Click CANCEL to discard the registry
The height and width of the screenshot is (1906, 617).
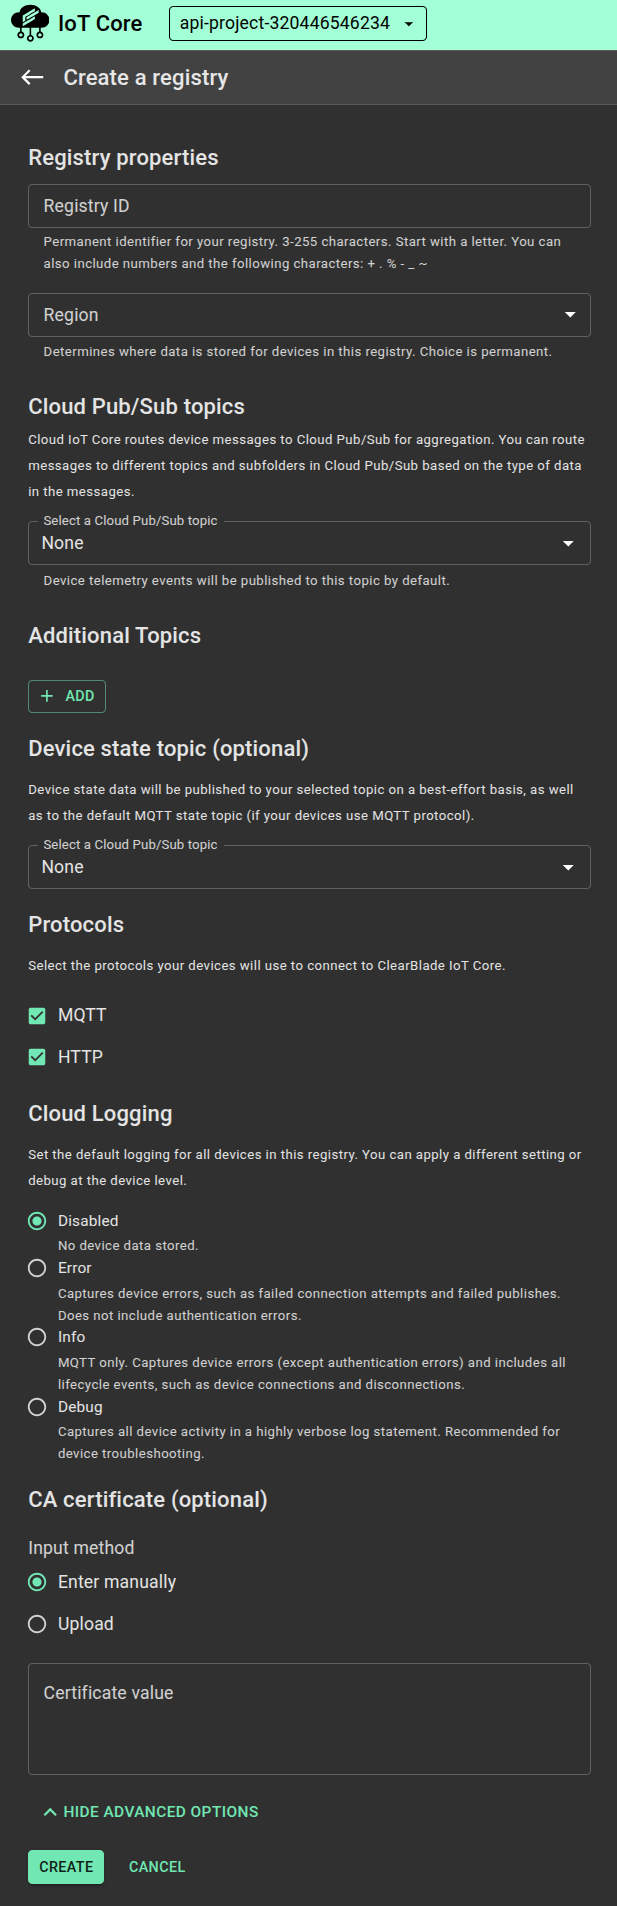(157, 1867)
